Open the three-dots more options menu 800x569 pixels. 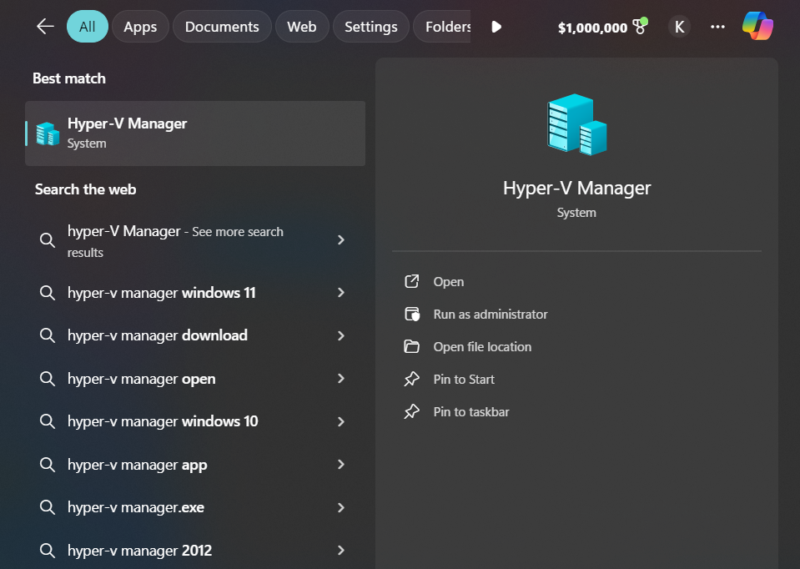717,27
